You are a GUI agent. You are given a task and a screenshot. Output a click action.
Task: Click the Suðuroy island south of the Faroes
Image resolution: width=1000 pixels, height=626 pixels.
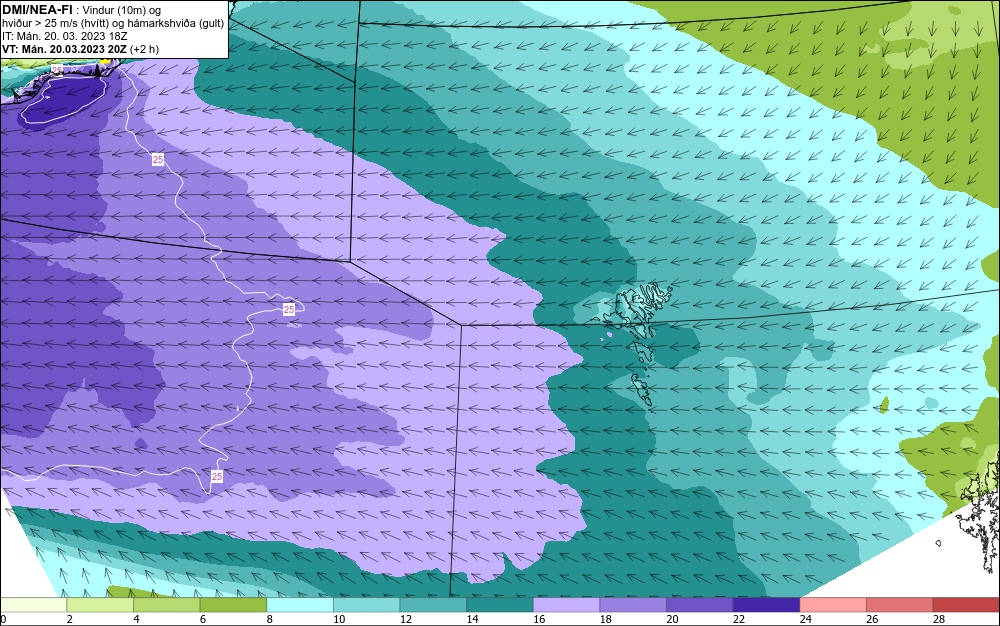pyautogui.click(x=642, y=388)
